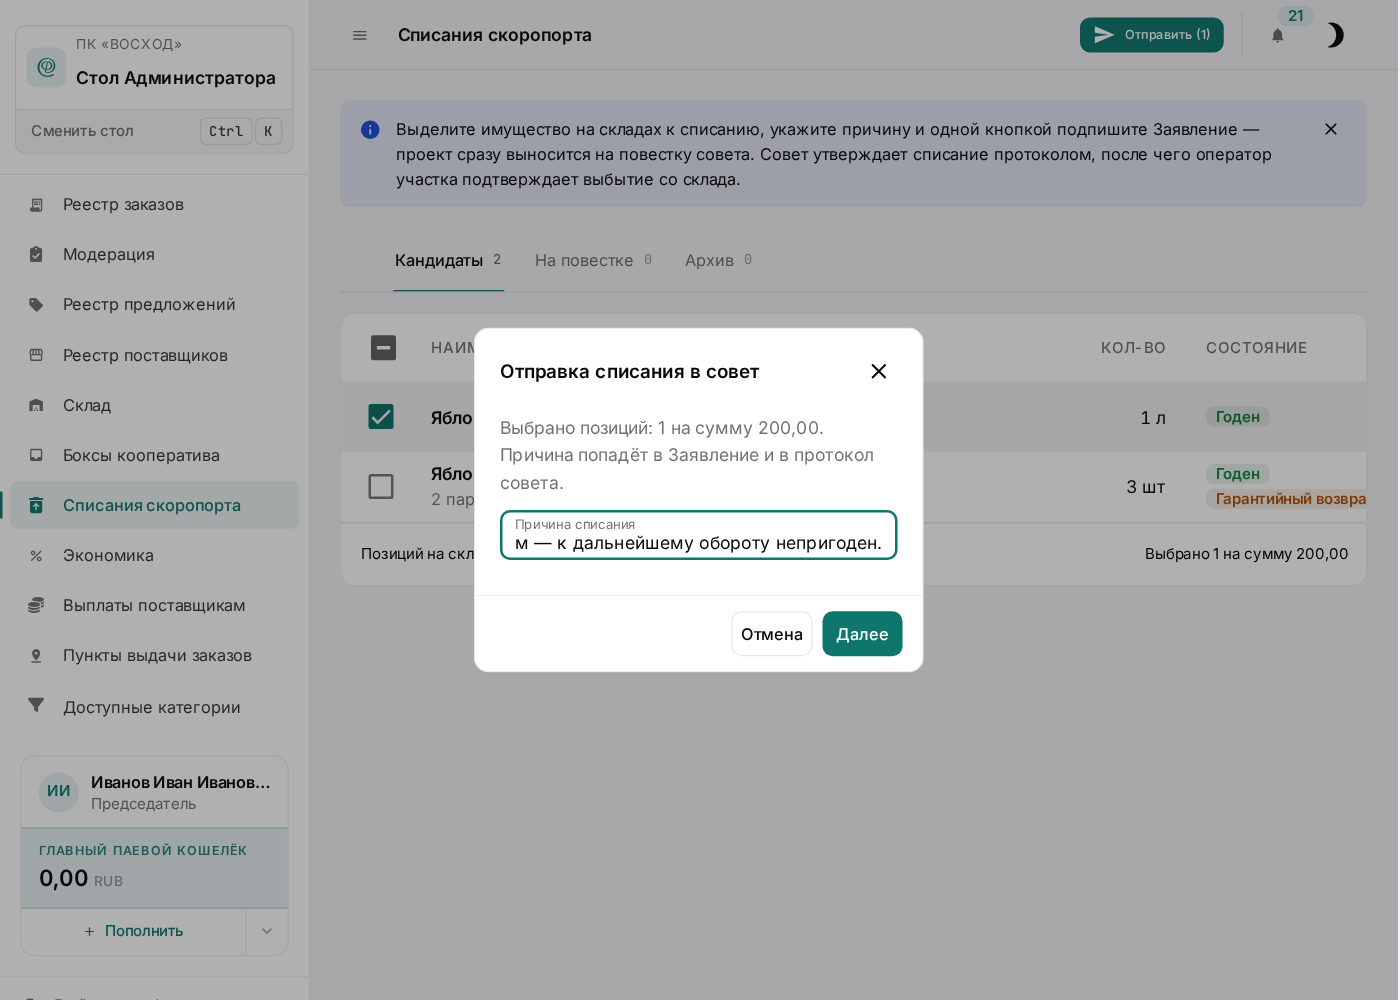Screen dimensions: 1400x1000
Task: Click the 'Отправить (1)' button
Action: coord(1152,35)
